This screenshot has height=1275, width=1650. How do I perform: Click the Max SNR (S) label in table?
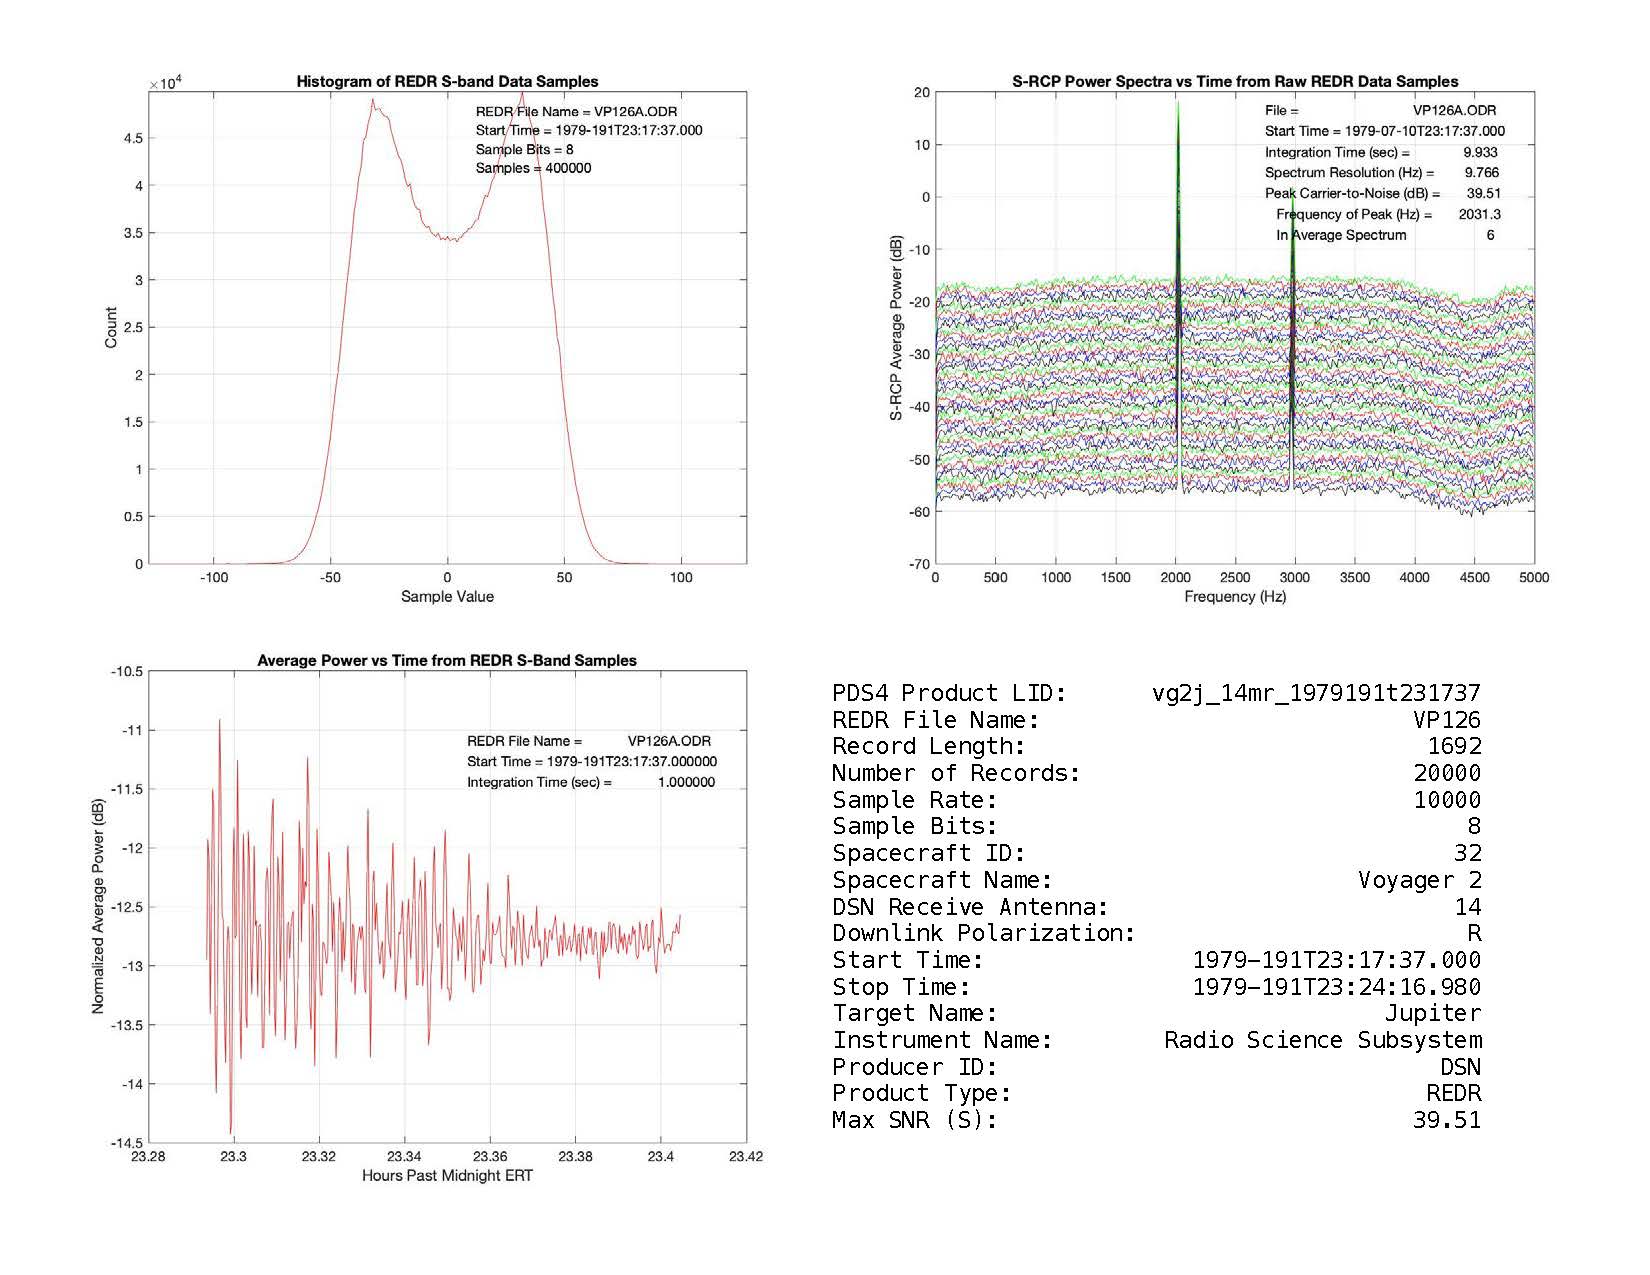point(915,1121)
